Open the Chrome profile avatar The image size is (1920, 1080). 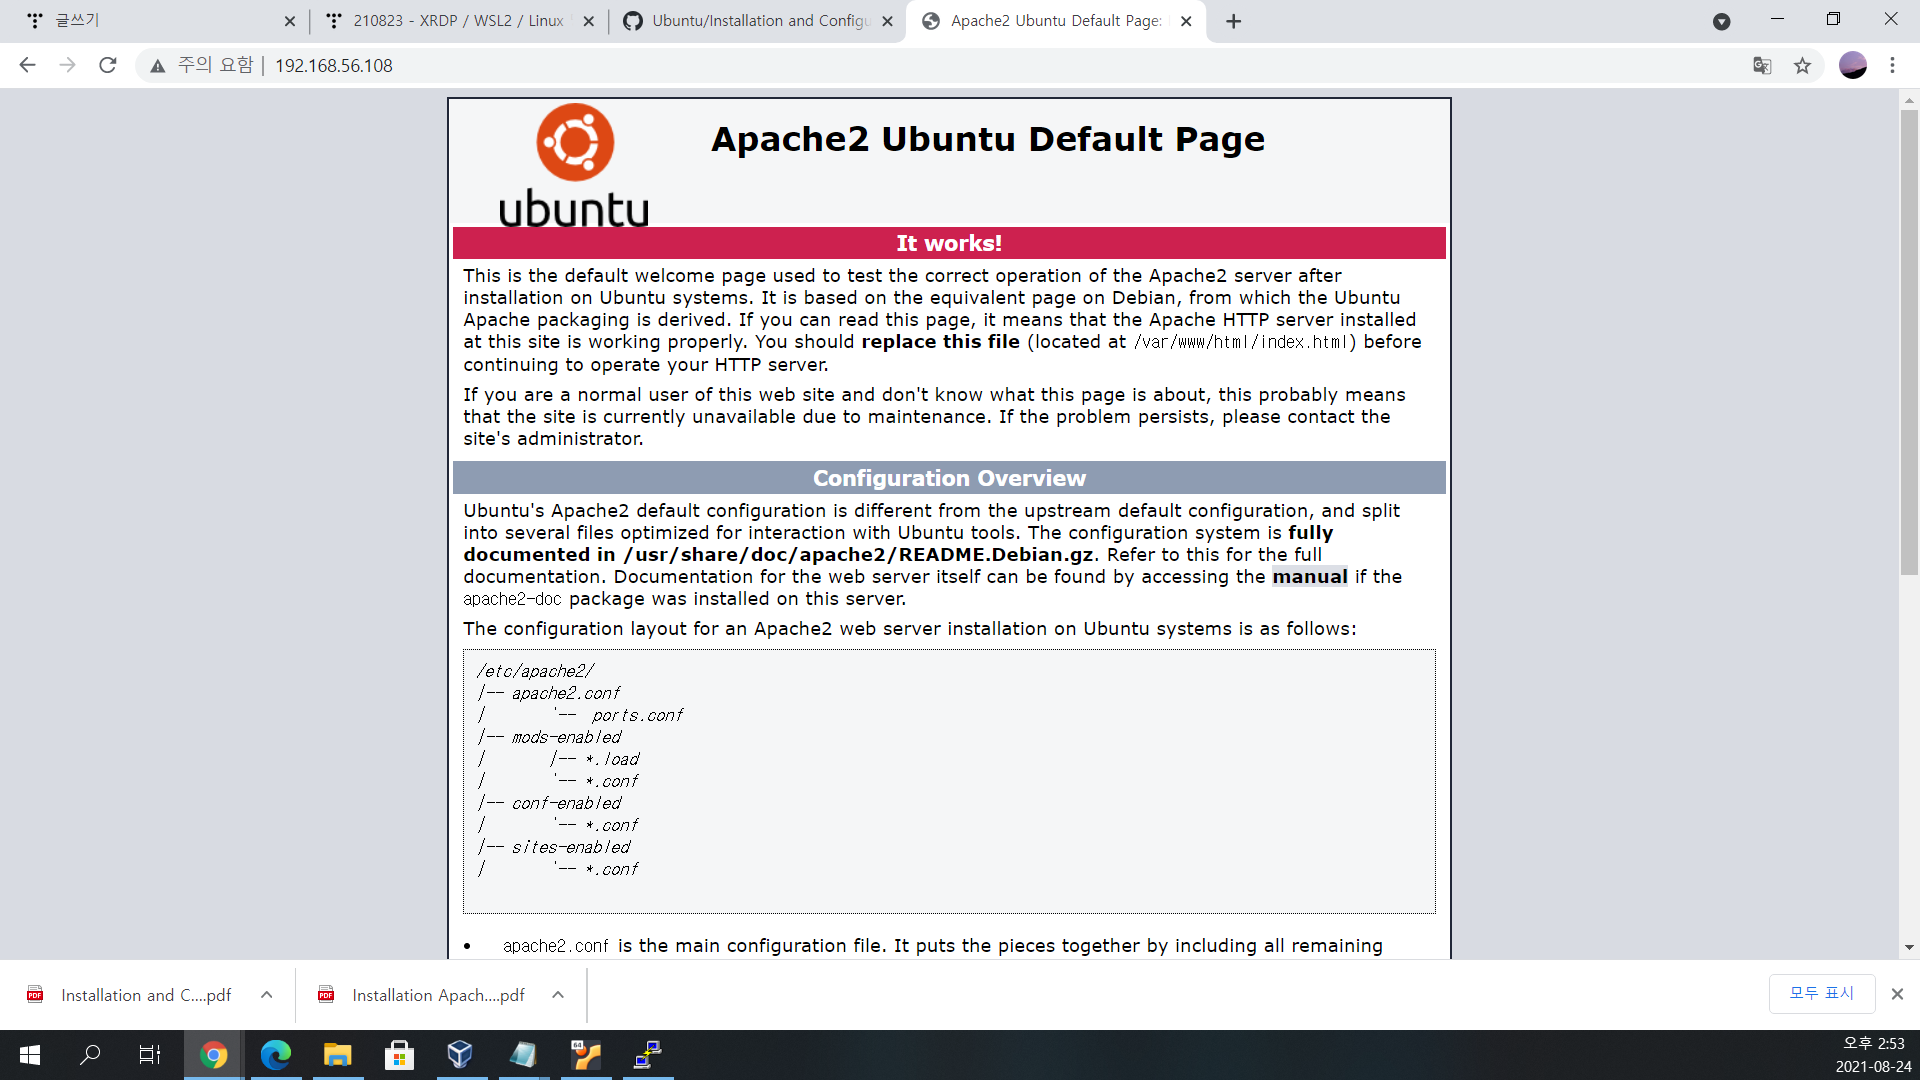coord(1852,65)
